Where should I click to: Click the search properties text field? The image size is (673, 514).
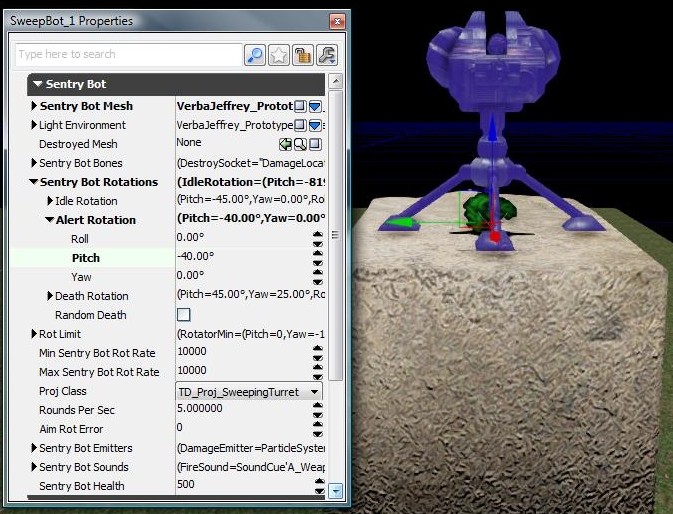coord(129,55)
